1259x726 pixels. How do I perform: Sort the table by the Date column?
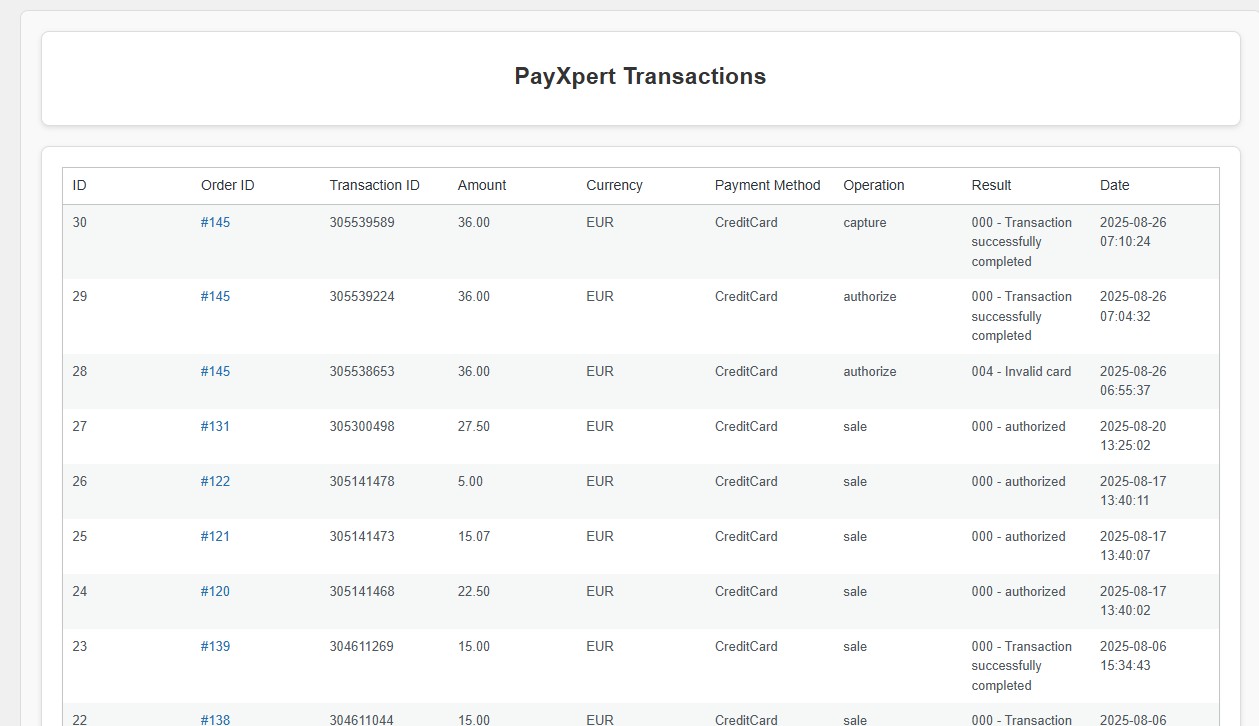point(1114,185)
